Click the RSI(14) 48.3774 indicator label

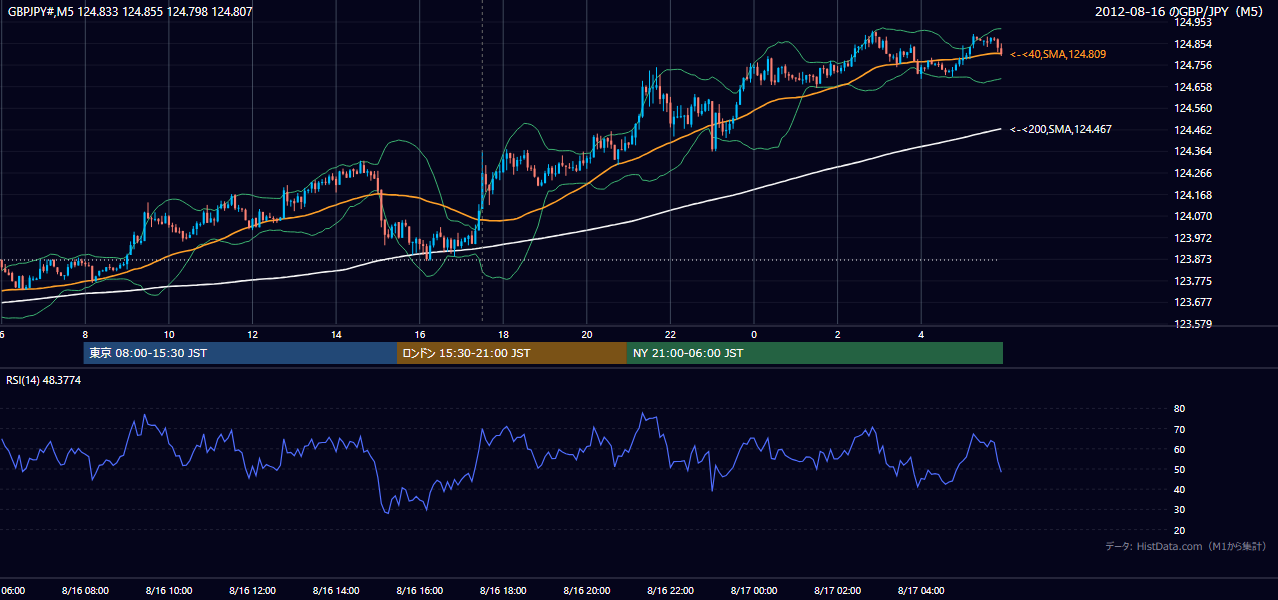[44, 380]
